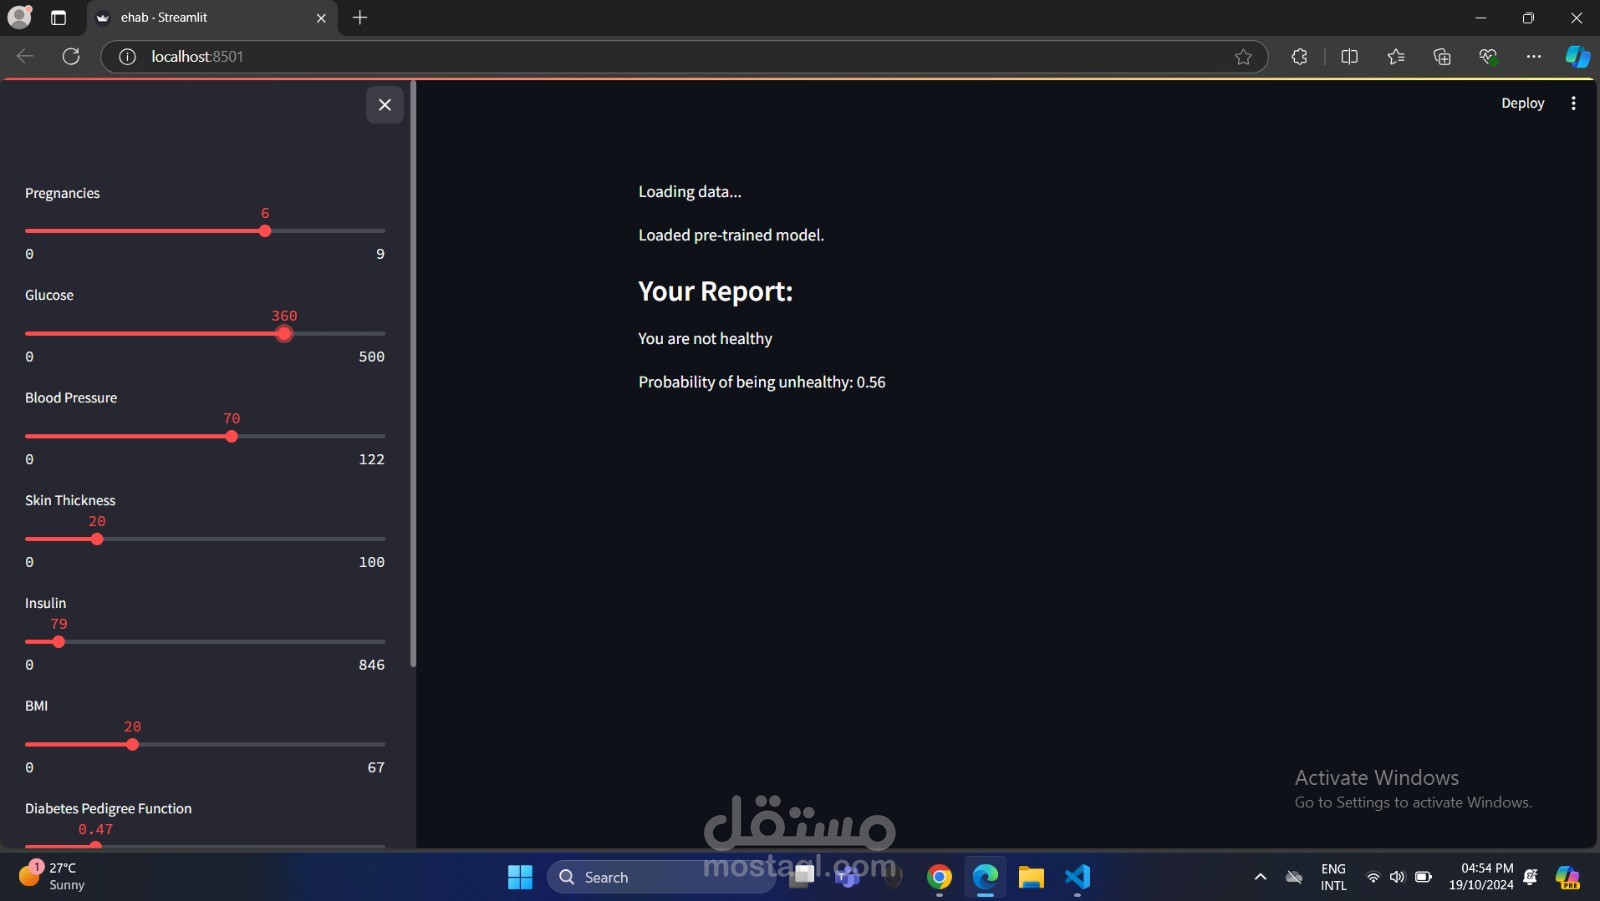Click the Skin Thickness slider handle at 20

click(97, 539)
